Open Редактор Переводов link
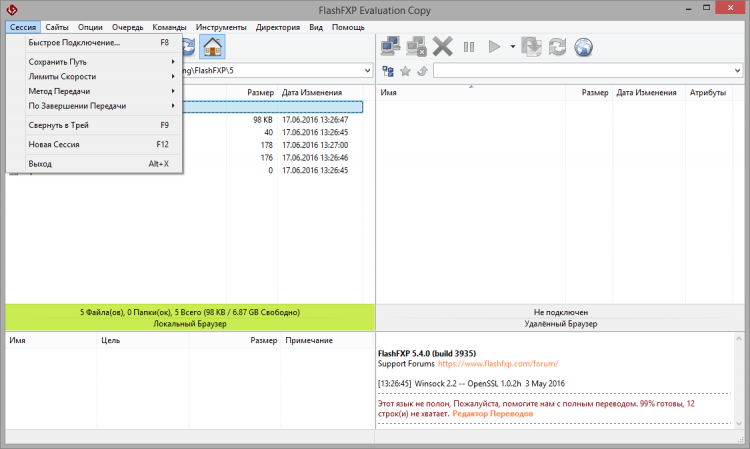Screen dimensions: 750x449 click(x=493, y=414)
